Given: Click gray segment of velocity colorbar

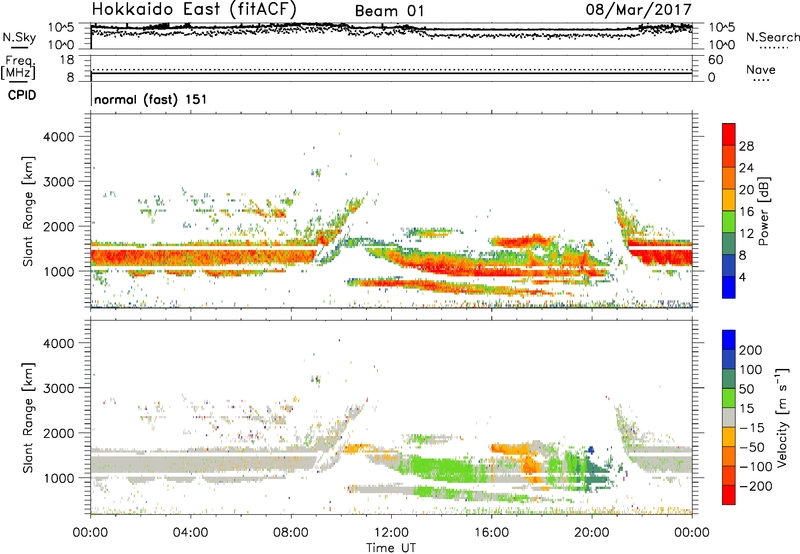Looking at the screenshot, I should 729,418.
